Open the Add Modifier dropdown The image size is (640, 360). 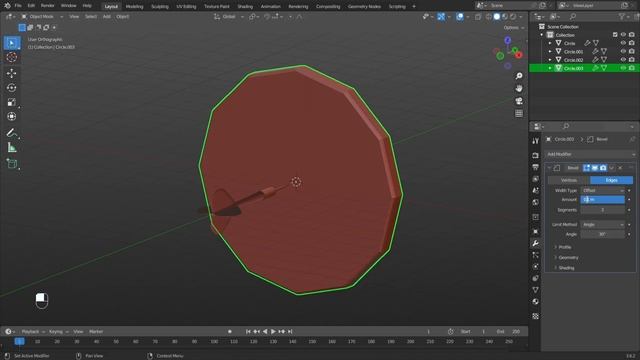pos(590,154)
